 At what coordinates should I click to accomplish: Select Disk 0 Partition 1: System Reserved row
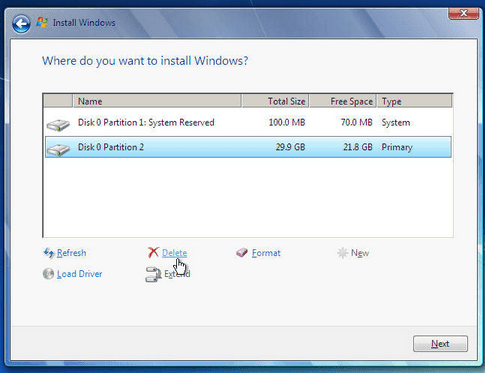248,123
